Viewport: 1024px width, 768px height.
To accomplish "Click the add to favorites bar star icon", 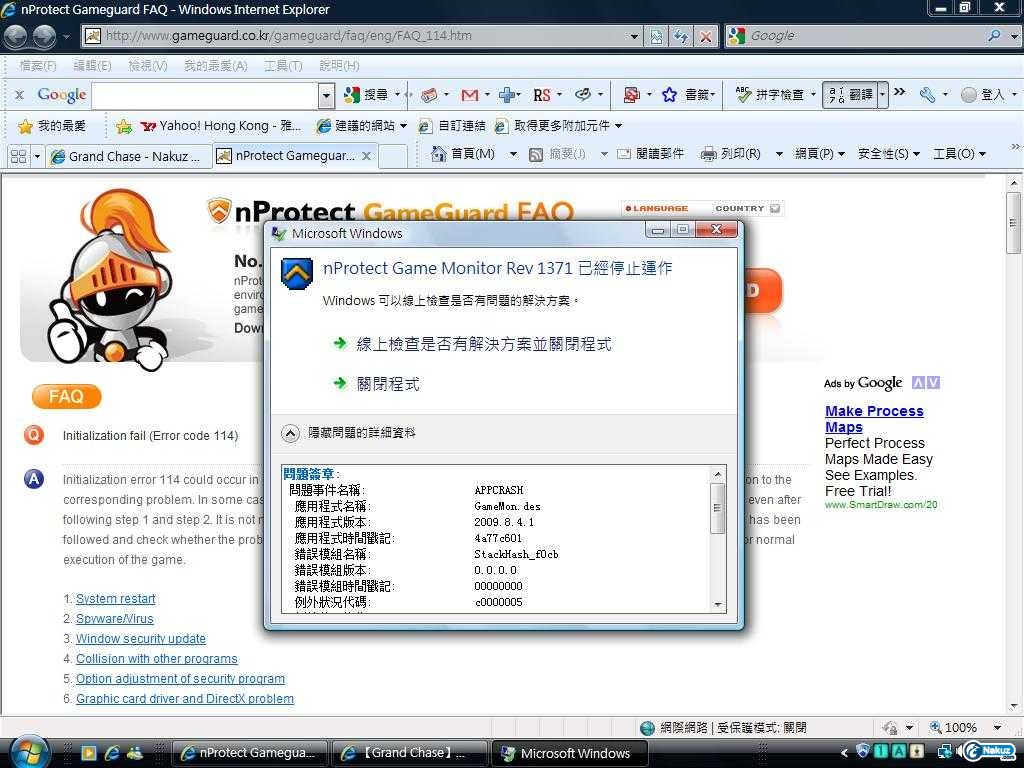I will 123,126.
